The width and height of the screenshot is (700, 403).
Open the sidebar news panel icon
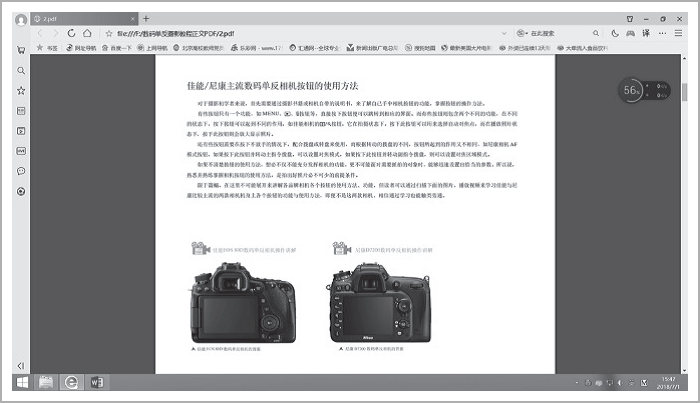[21, 111]
